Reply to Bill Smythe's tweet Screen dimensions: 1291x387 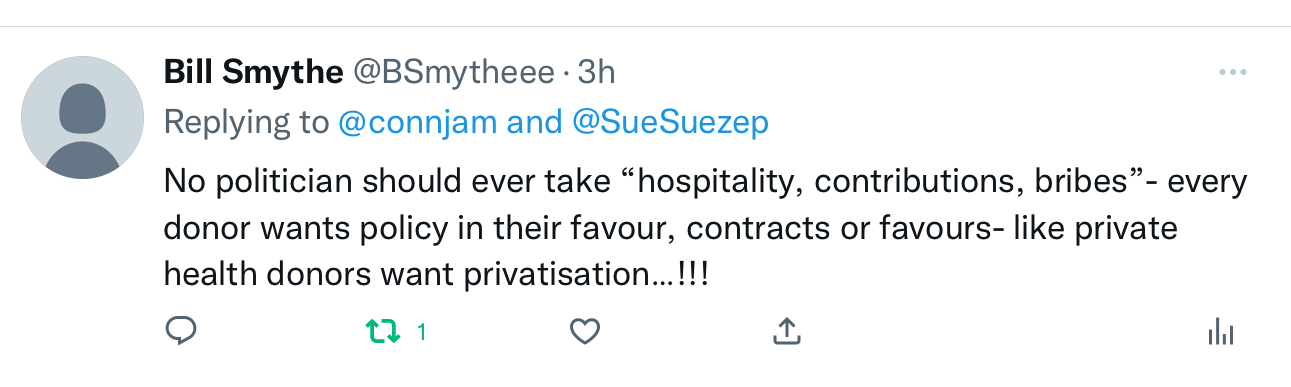coord(180,331)
